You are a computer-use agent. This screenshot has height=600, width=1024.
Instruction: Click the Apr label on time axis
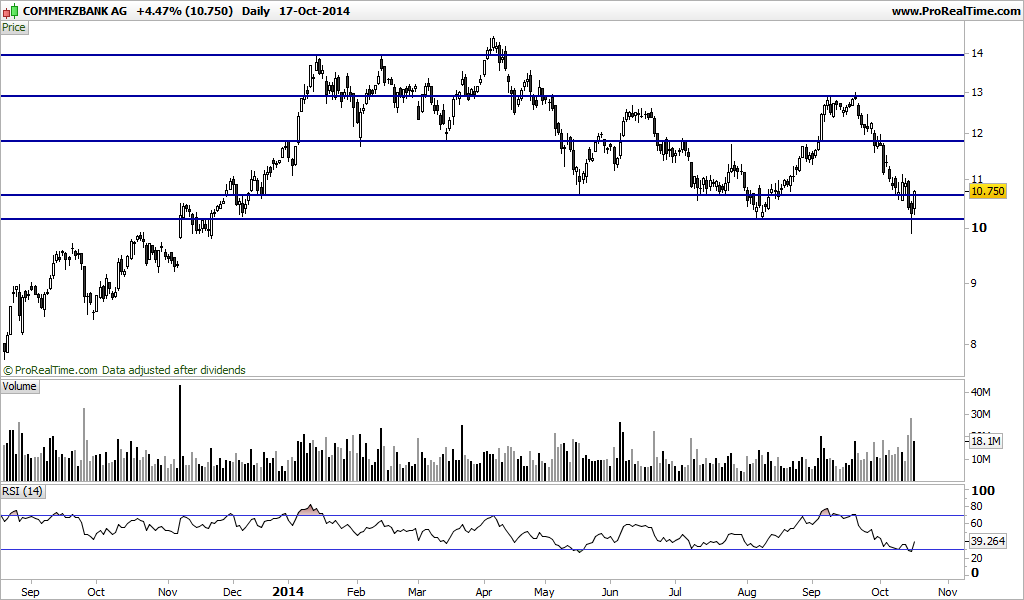[x=483, y=592]
